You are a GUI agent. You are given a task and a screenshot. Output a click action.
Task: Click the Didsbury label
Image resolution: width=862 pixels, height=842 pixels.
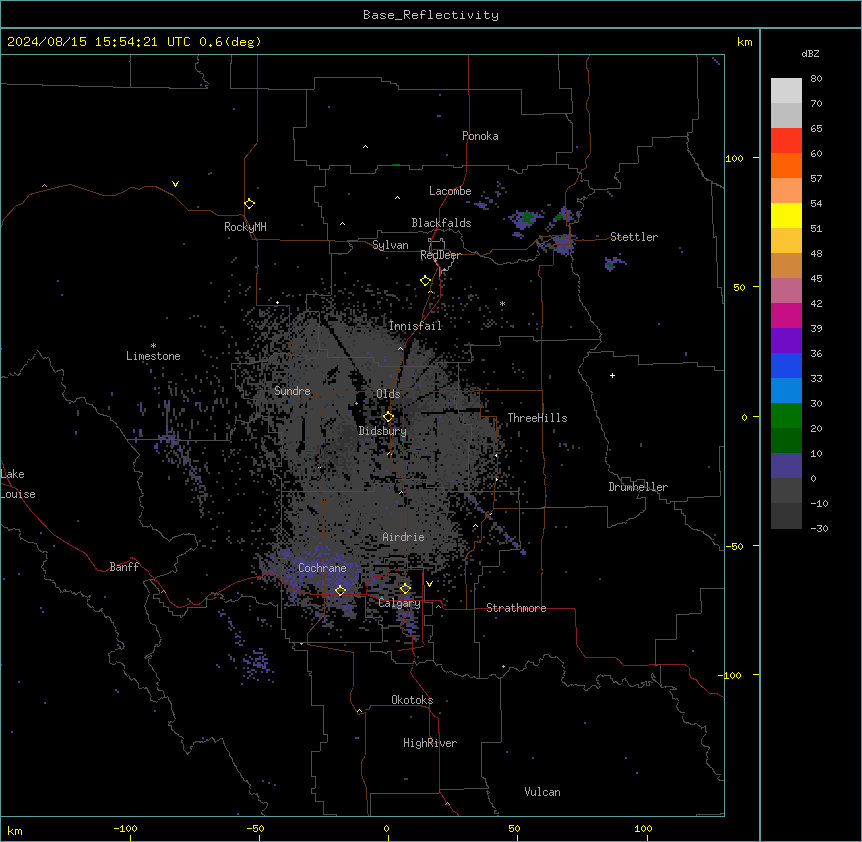click(383, 431)
